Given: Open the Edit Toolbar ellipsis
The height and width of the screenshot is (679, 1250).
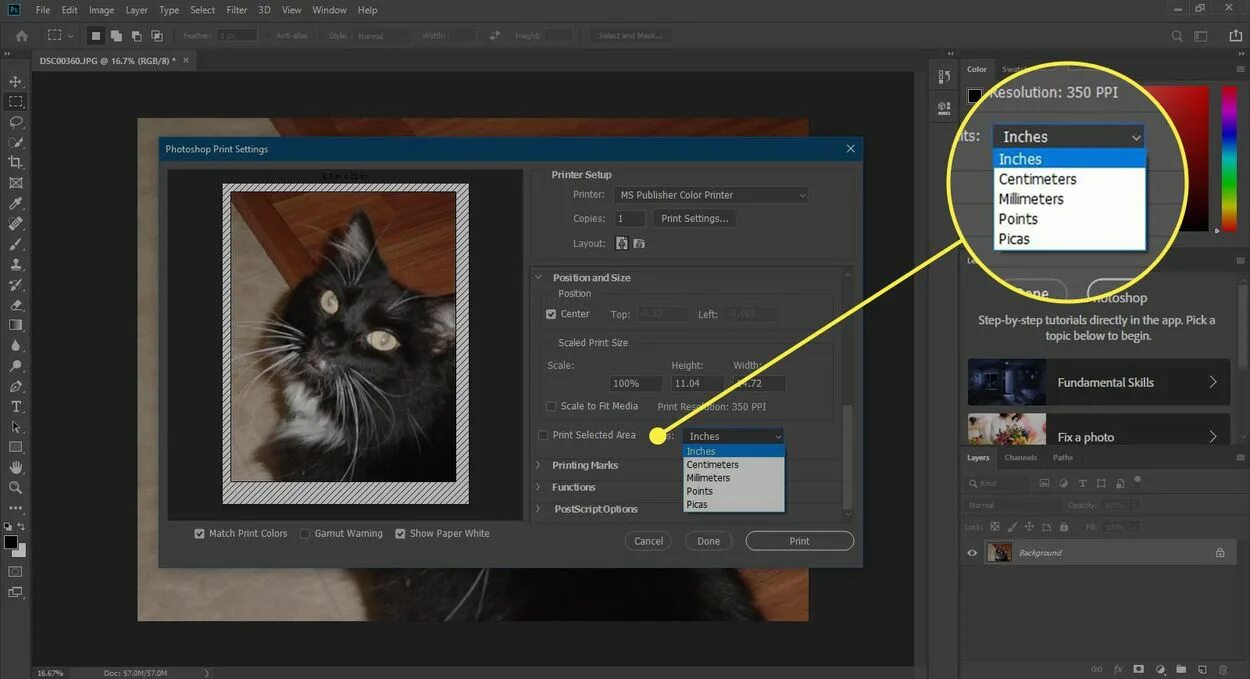Looking at the screenshot, I should [16, 508].
